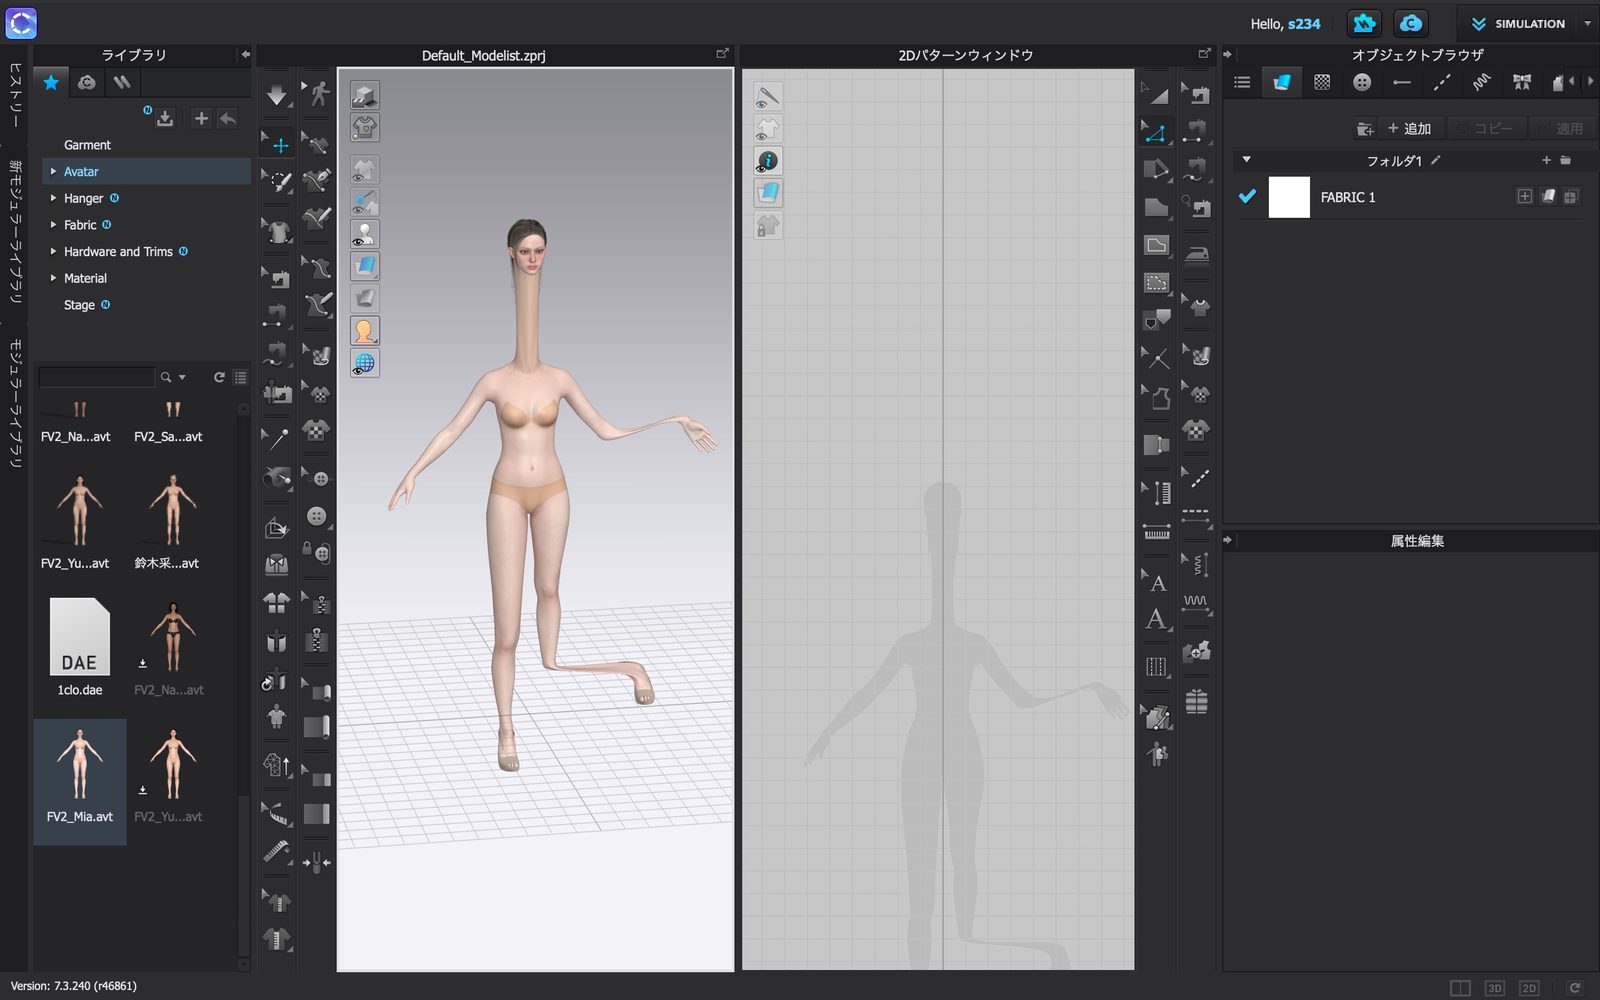
Task: Expand the Hanger library folder
Action: pos(53,198)
